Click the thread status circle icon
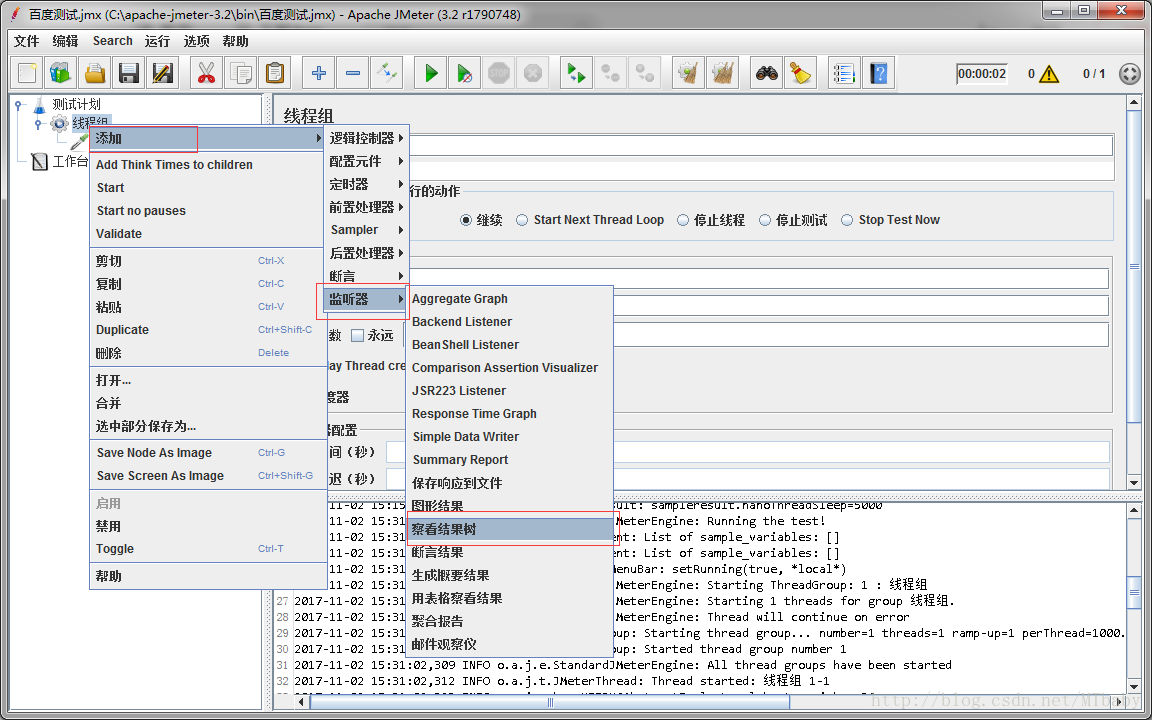The width and height of the screenshot is (1152, 720). coord(1129,73)
